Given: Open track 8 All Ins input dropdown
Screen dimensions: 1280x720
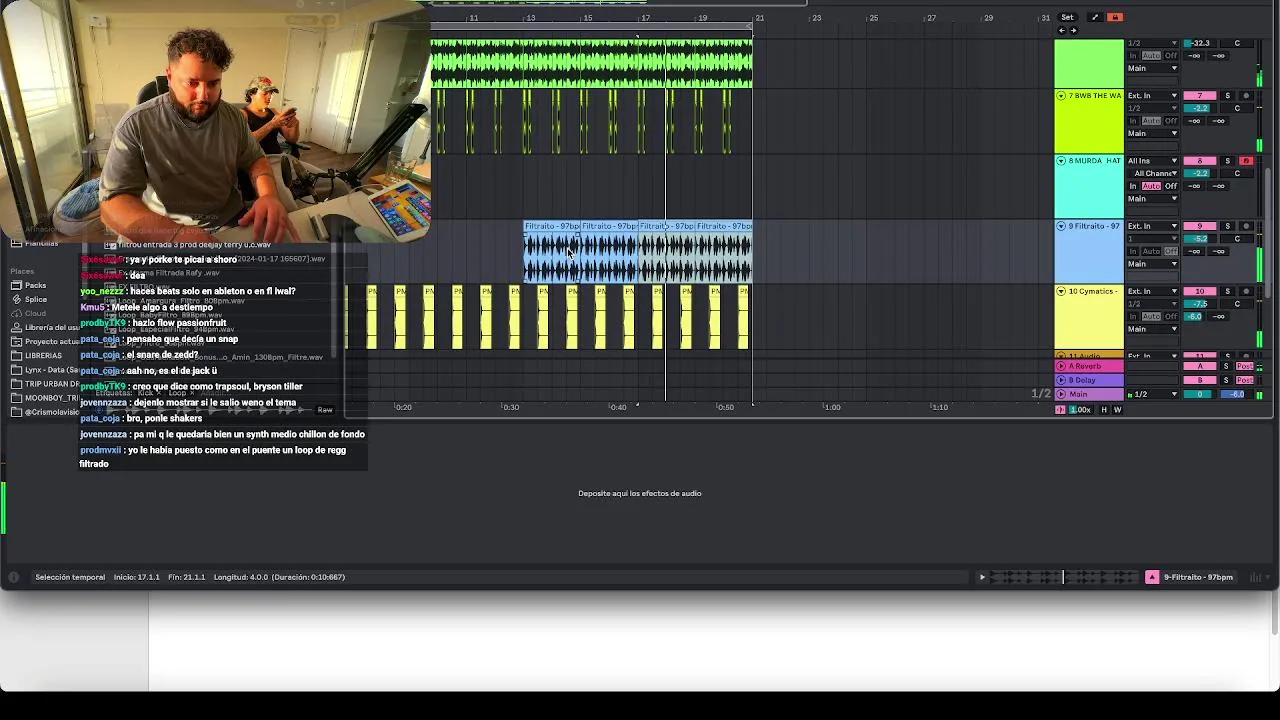Looking at the screenshot, I should pyautogui.click(x=1153, y=161).
